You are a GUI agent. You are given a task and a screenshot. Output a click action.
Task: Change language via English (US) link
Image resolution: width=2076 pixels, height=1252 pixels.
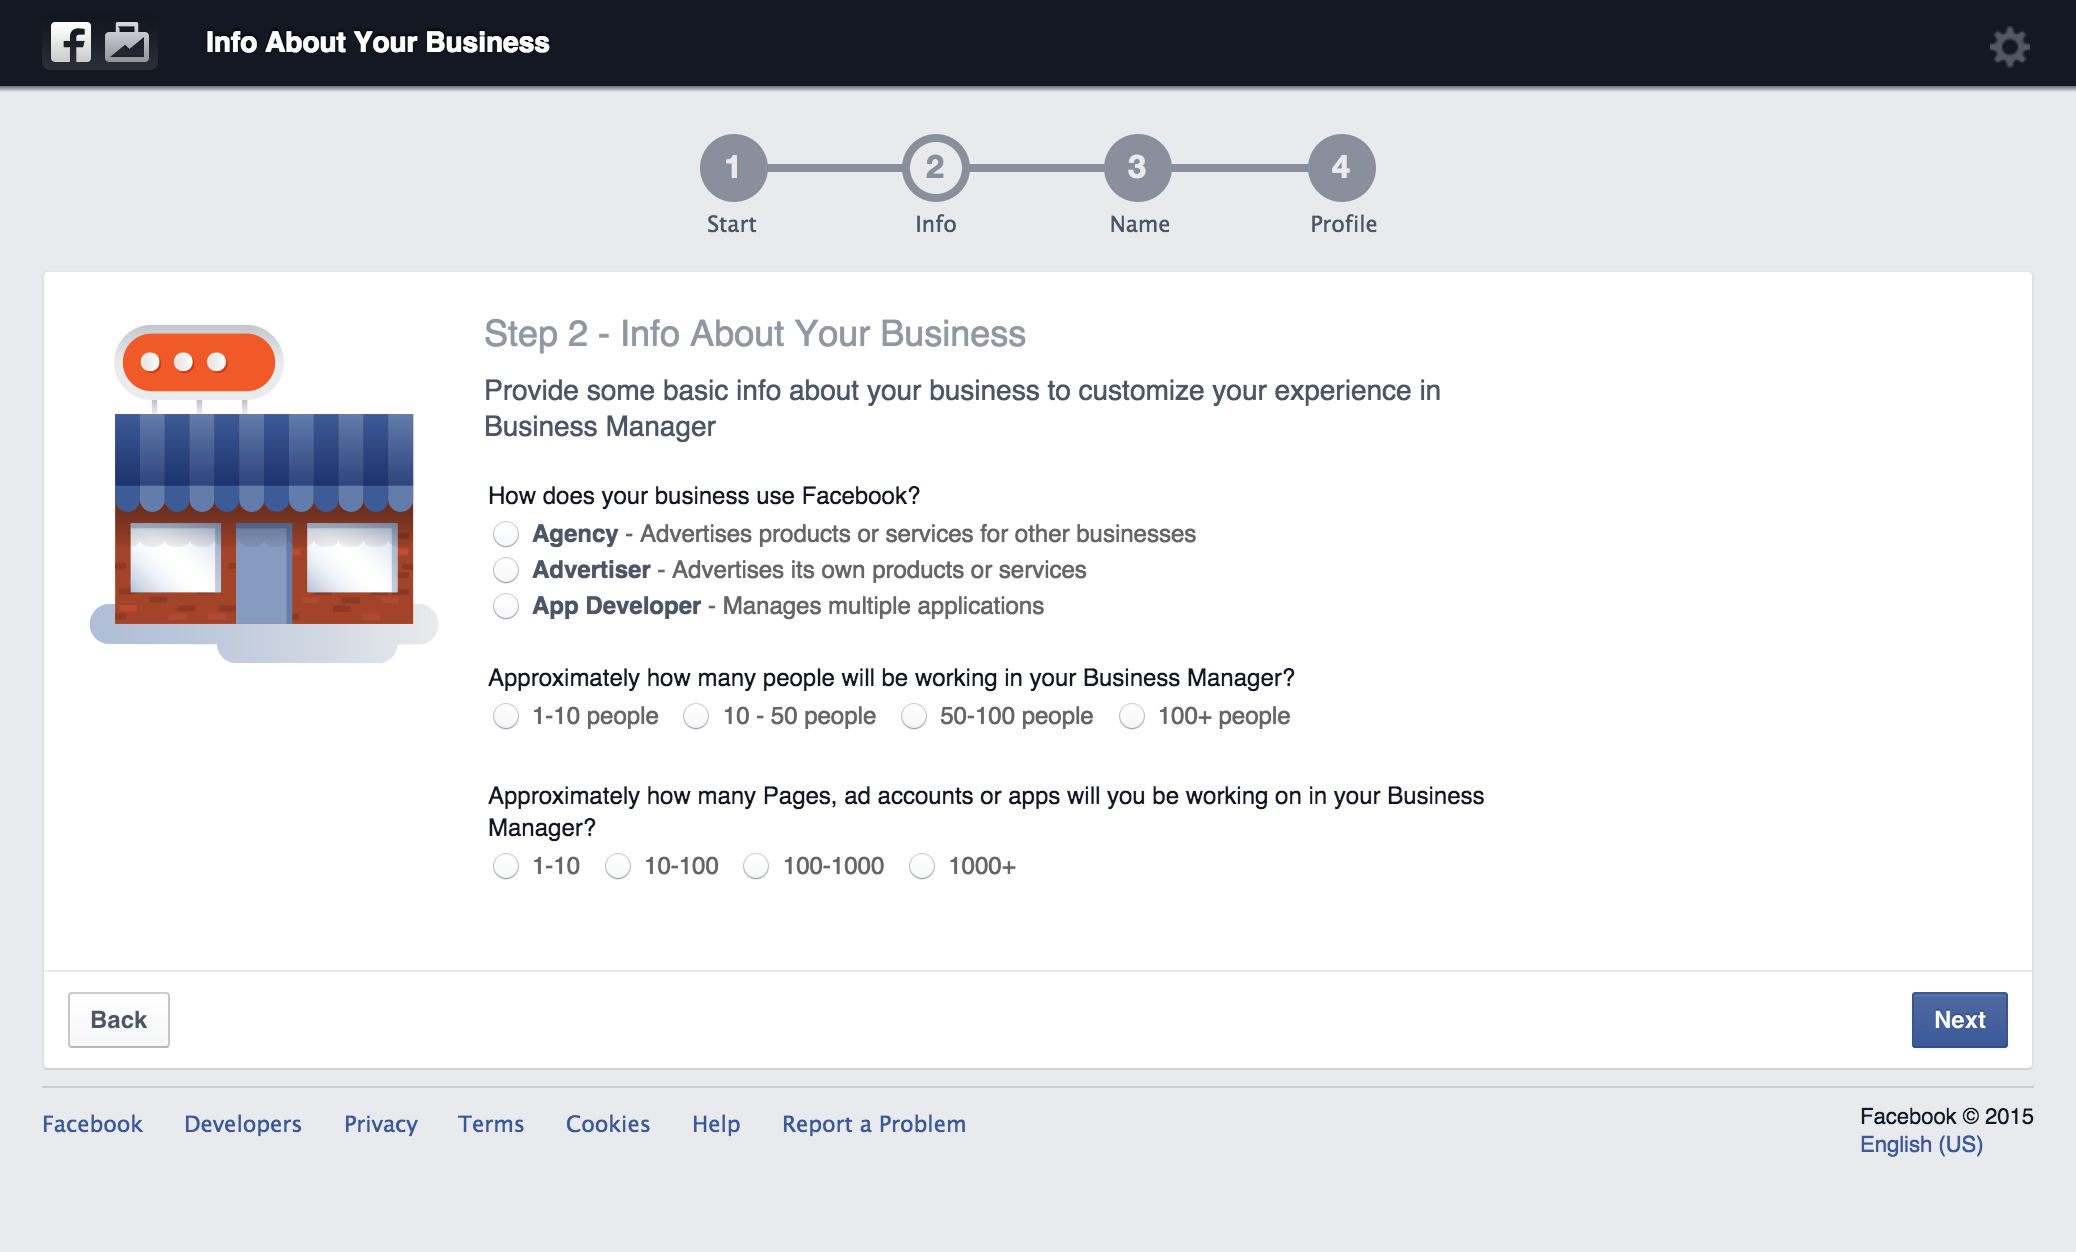tap(1921, 1144)
